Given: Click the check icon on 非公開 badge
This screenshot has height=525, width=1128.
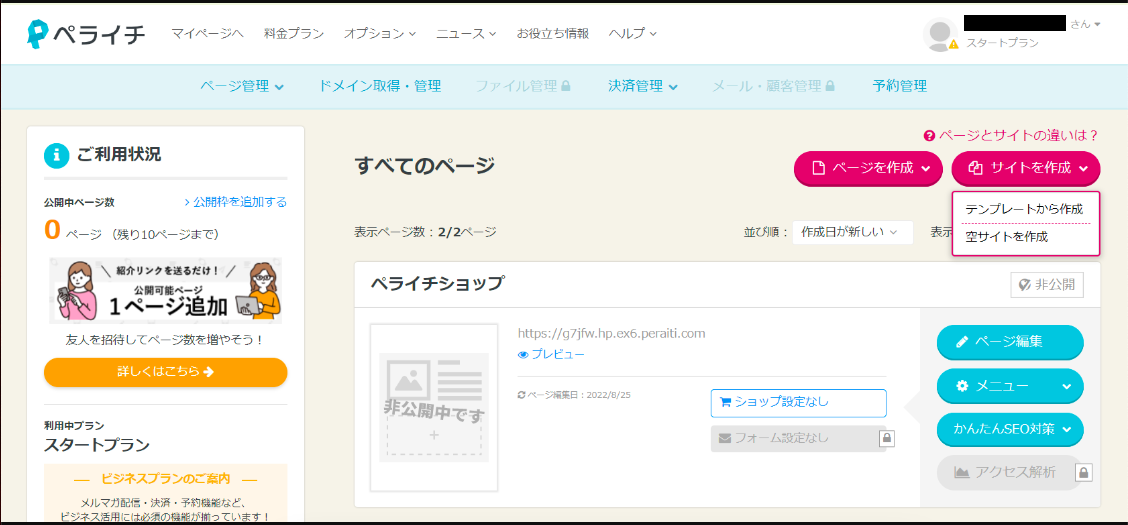Looking at the screenshot, I should click(x=1023, y=285).
